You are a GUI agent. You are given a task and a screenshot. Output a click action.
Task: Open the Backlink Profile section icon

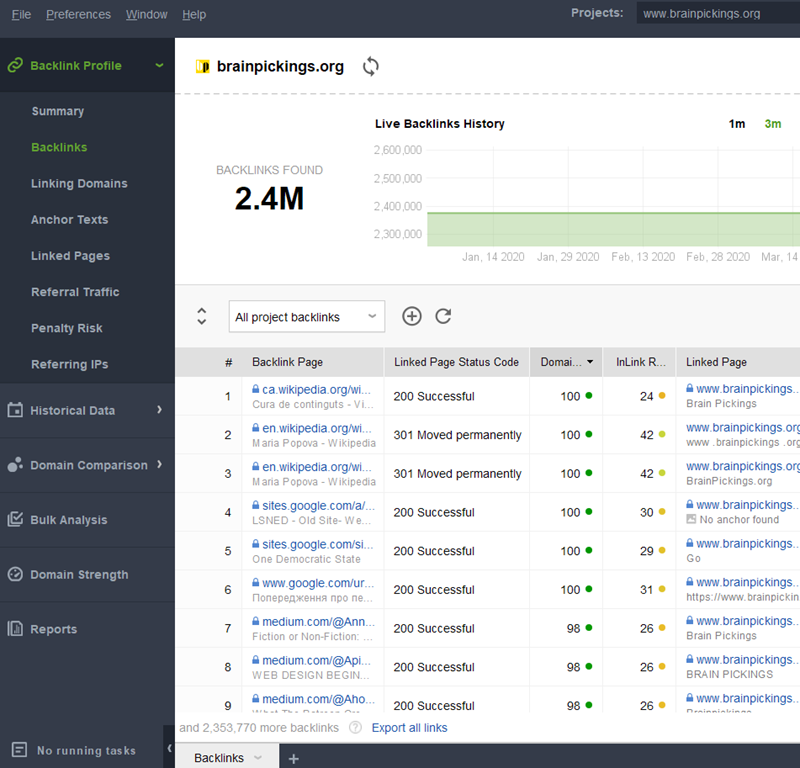[x=15, y=65]
